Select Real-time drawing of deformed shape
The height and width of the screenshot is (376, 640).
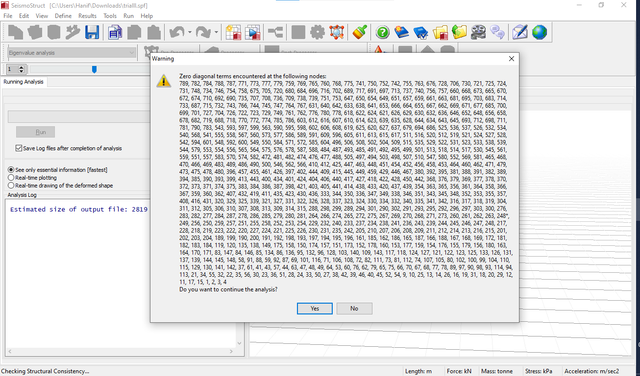(x=11, y=185)
